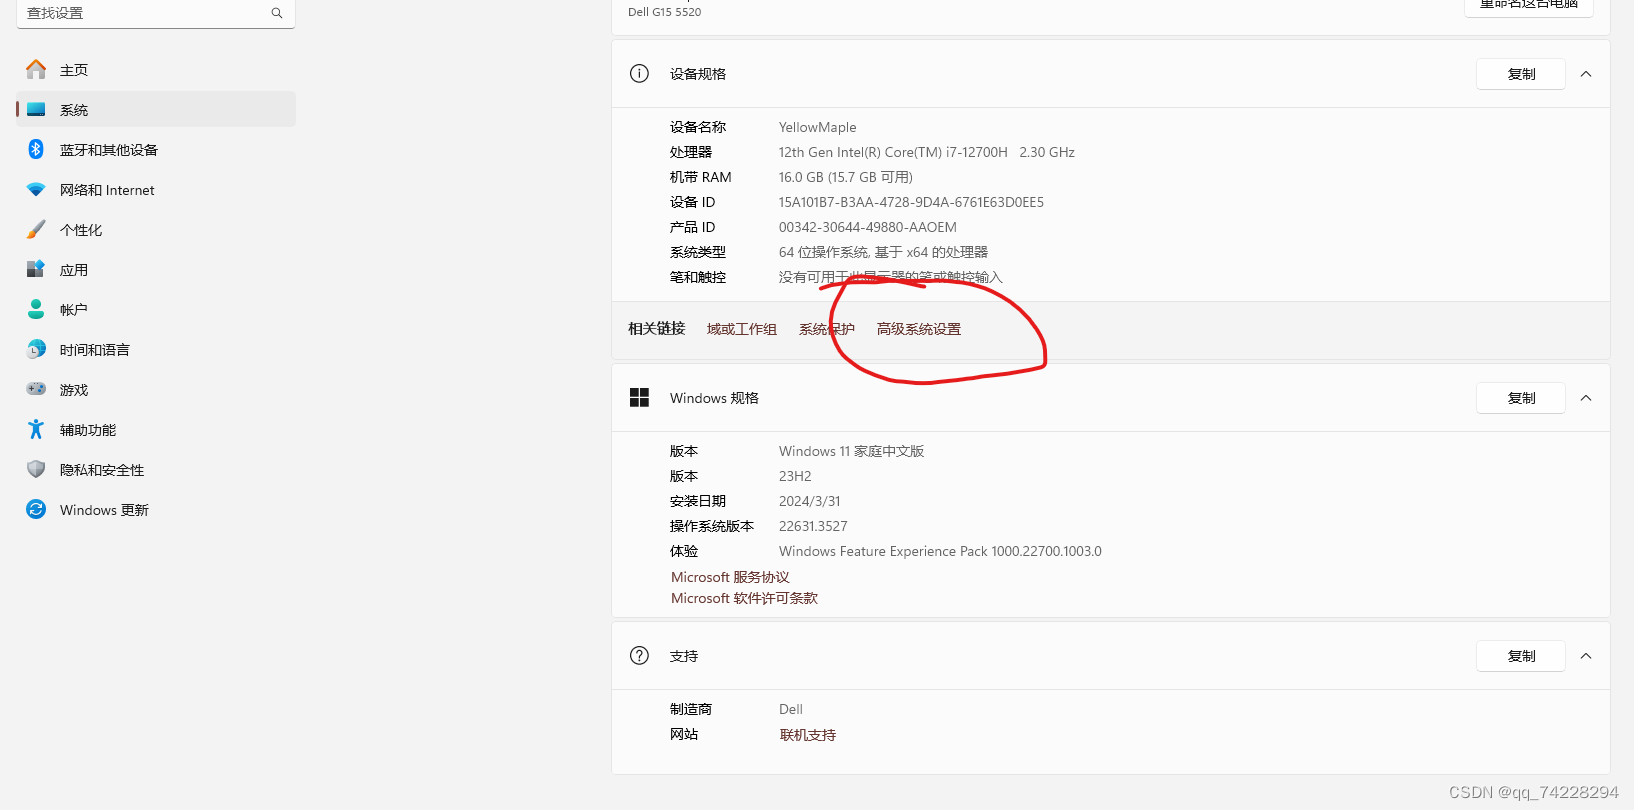The width and height of the screenshot is (1634, 810).
Task: Click the privacy shield icon
Action: click(x=36, y=469)
